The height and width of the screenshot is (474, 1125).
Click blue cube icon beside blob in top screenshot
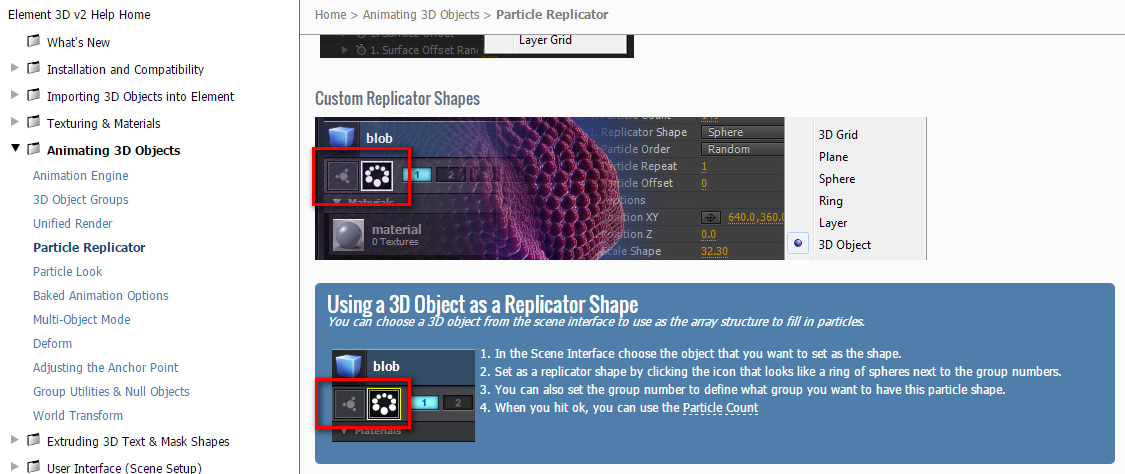(341, 136)
